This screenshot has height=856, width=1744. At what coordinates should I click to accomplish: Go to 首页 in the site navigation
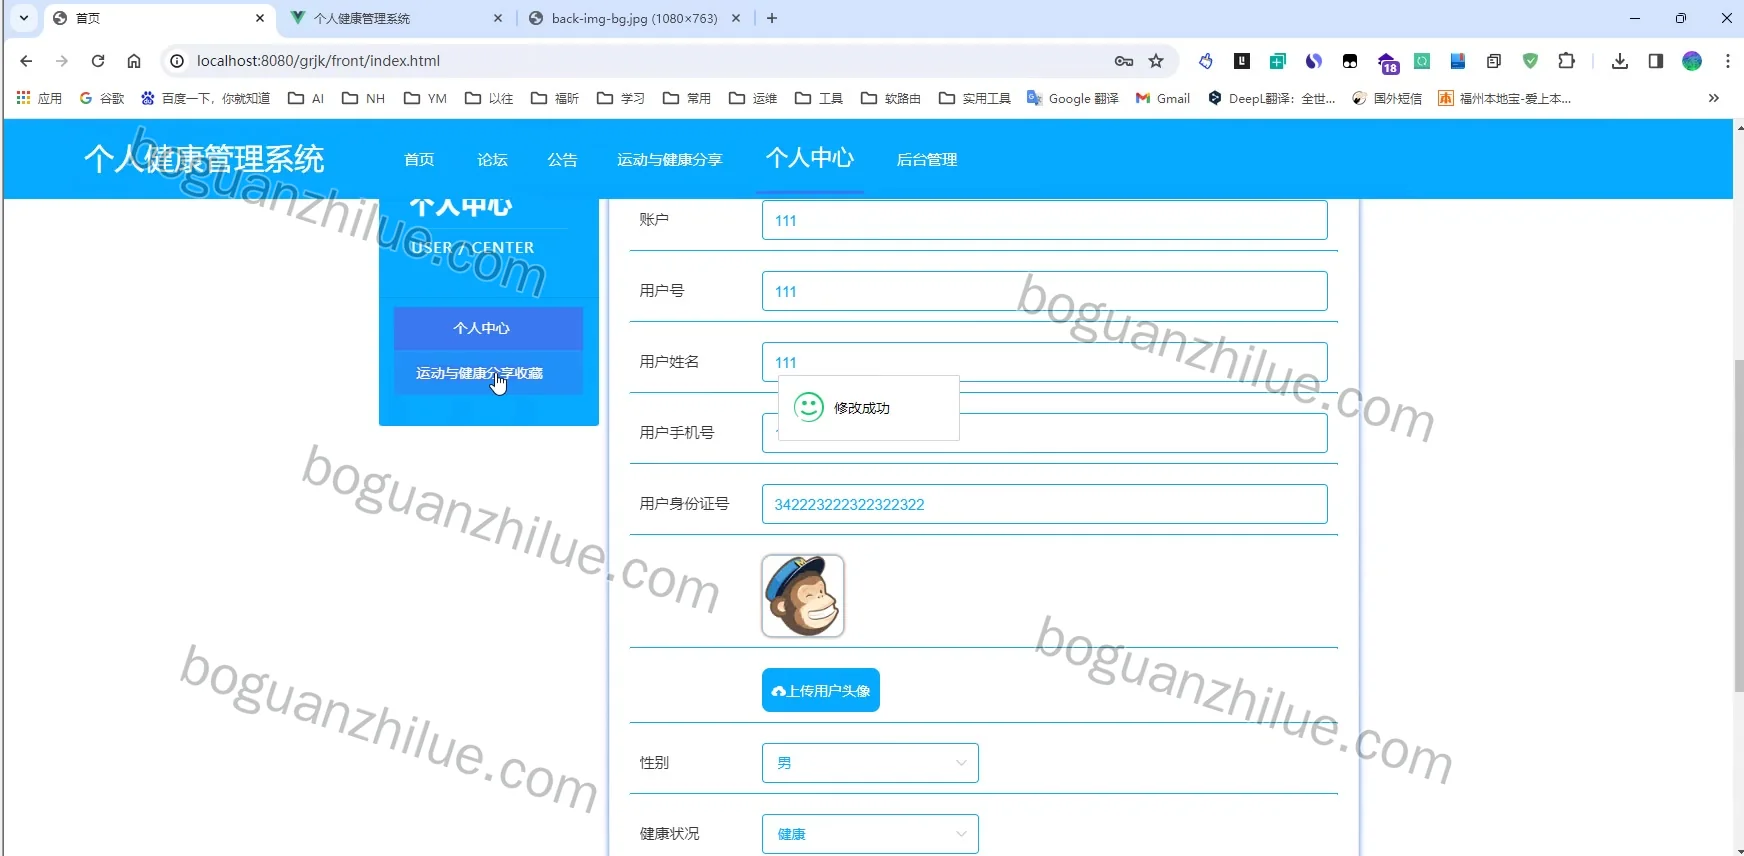(x=419, y=159)
